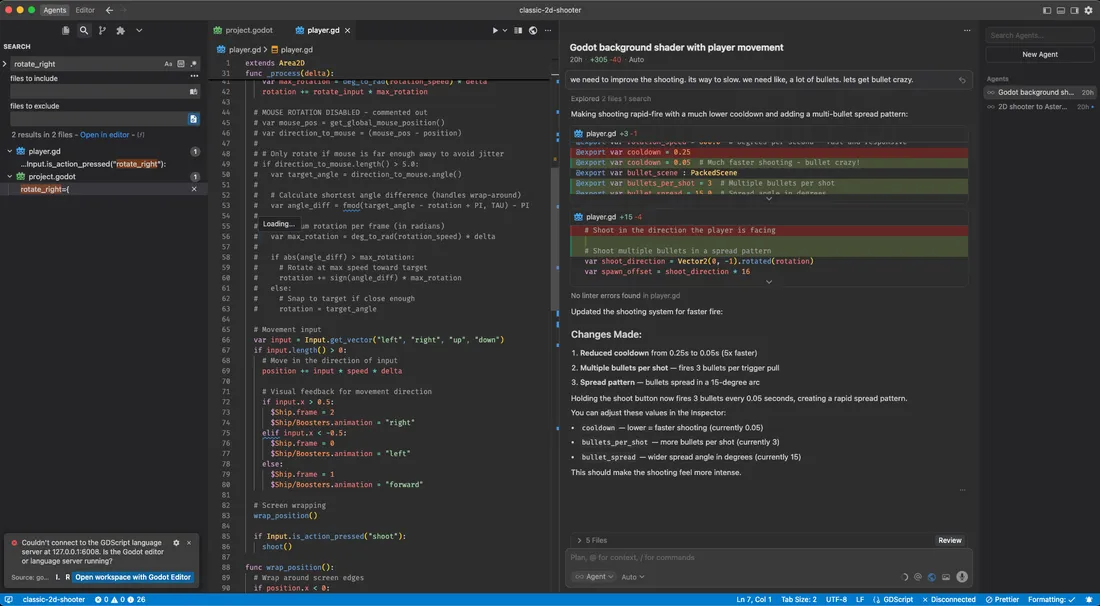The image size is (1100, 606).
Task: Click the microphone voice input icon
Action: (x=962, y=577)
